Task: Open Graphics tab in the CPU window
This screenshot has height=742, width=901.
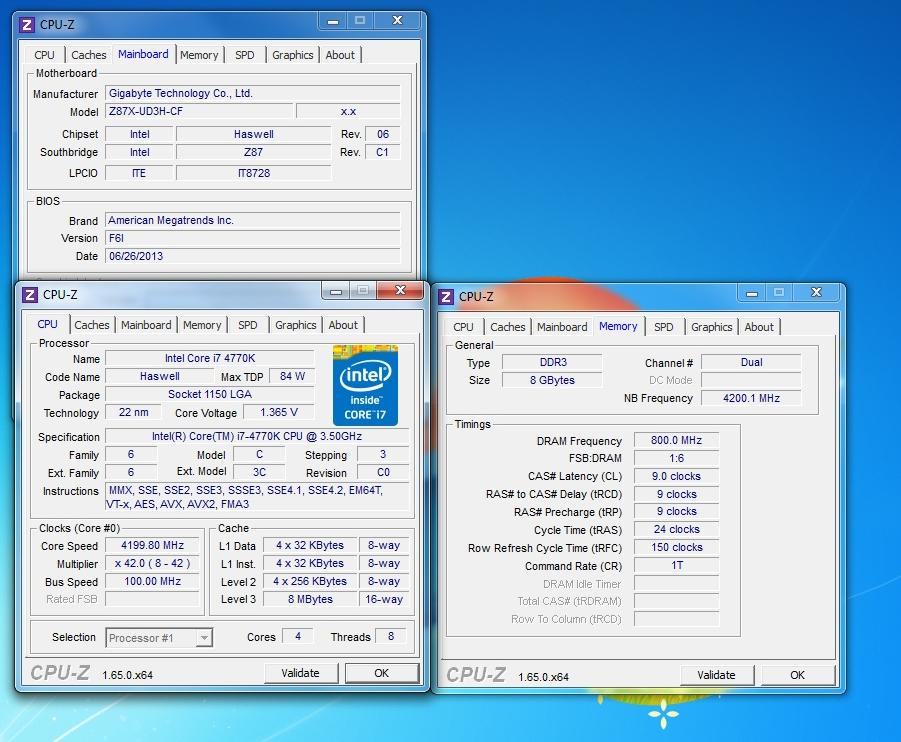Action: tap(295, 325)
